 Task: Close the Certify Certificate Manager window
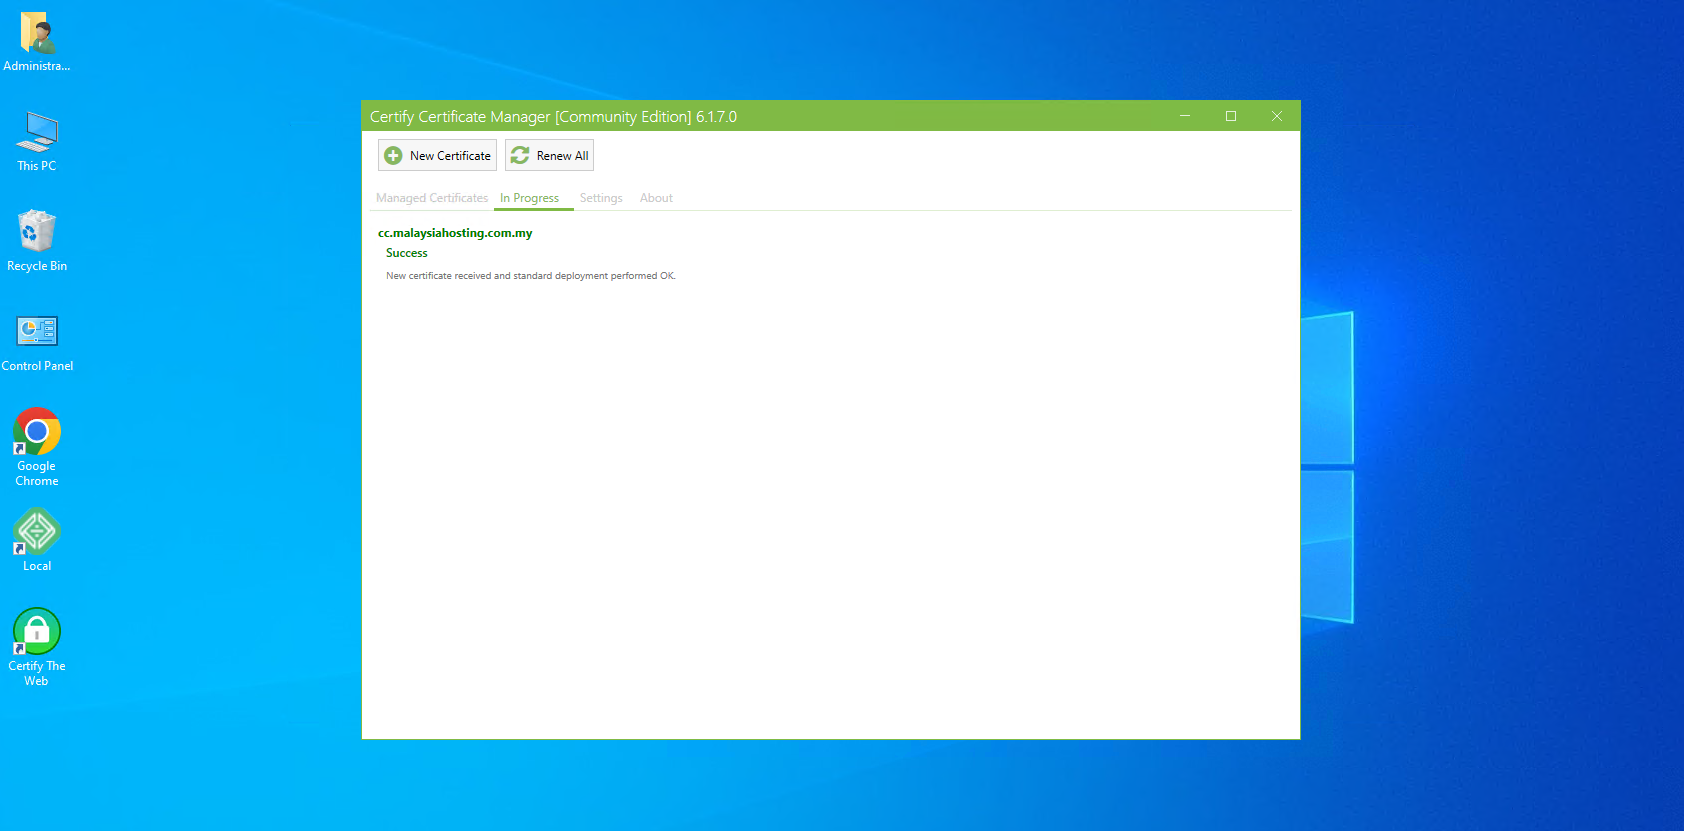[1277, 116]
